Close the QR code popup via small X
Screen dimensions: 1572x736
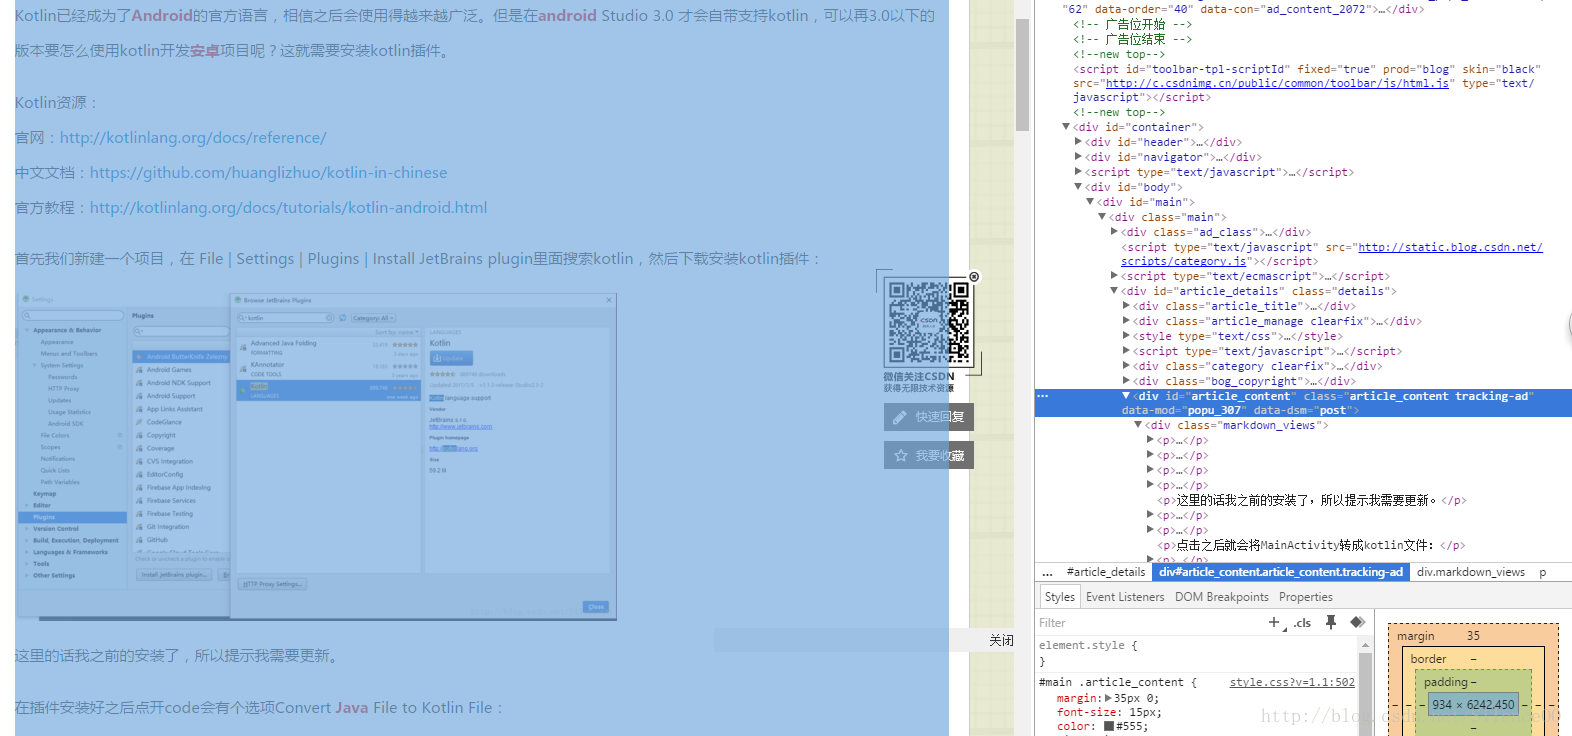(x=974, y=277)
